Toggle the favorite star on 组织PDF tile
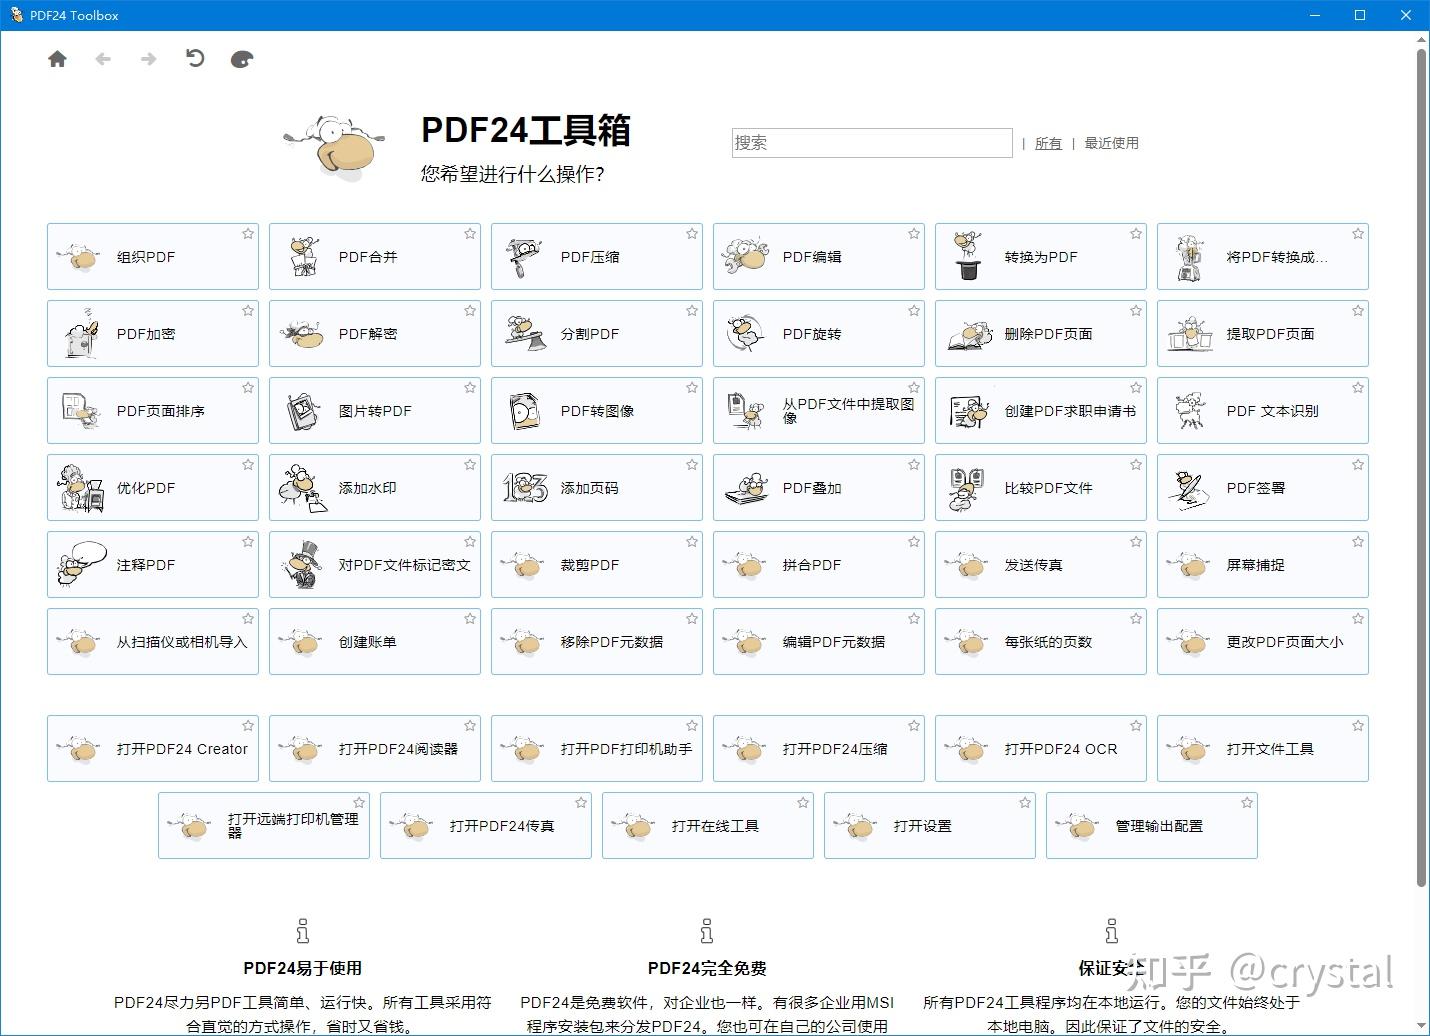The image size is (1430, 1036). point(248,233)
